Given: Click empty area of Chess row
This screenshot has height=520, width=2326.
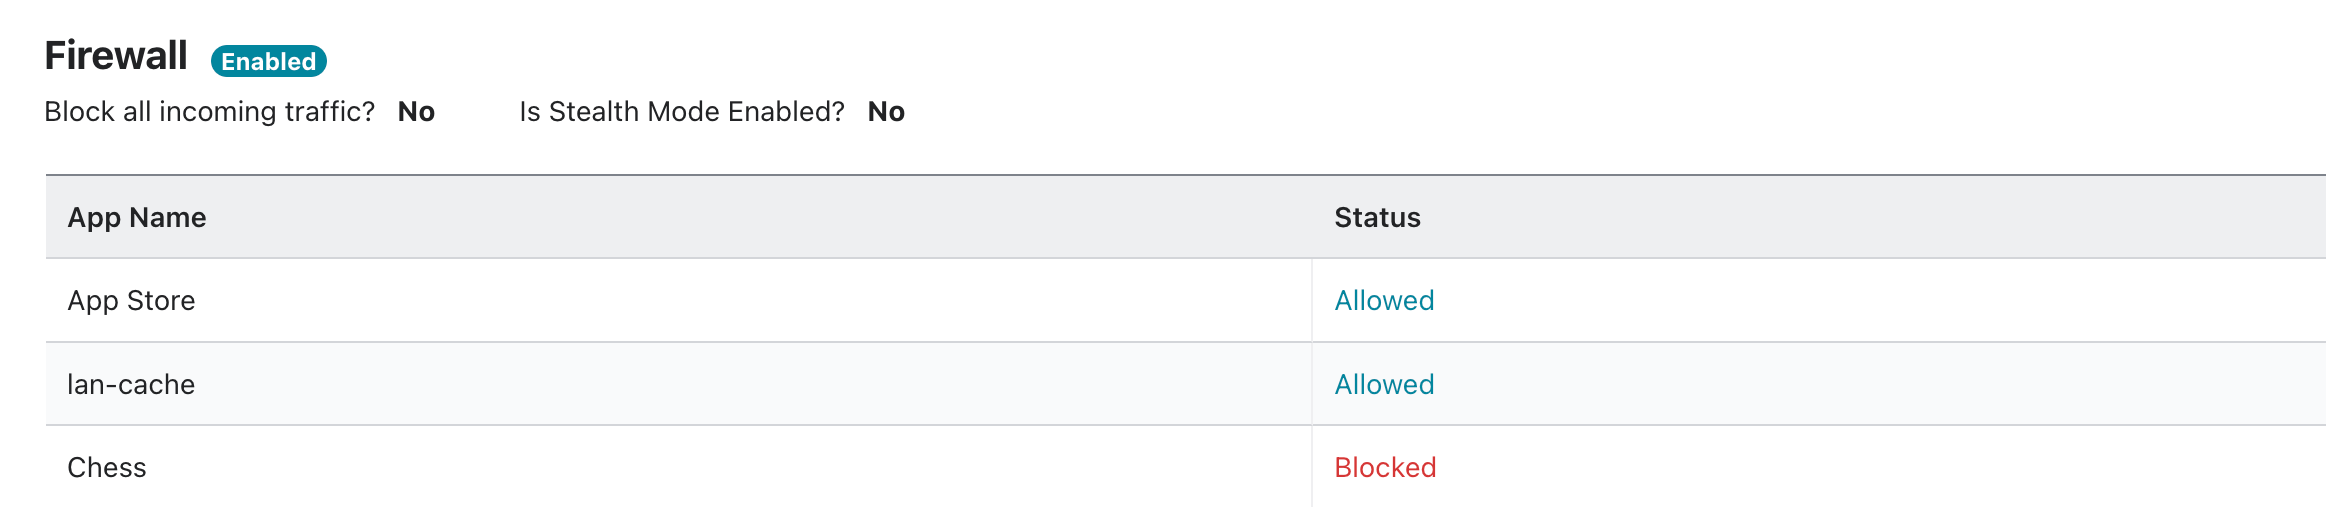Looking at the screenshot, I should pyautogui.click(x=750, y=467).
